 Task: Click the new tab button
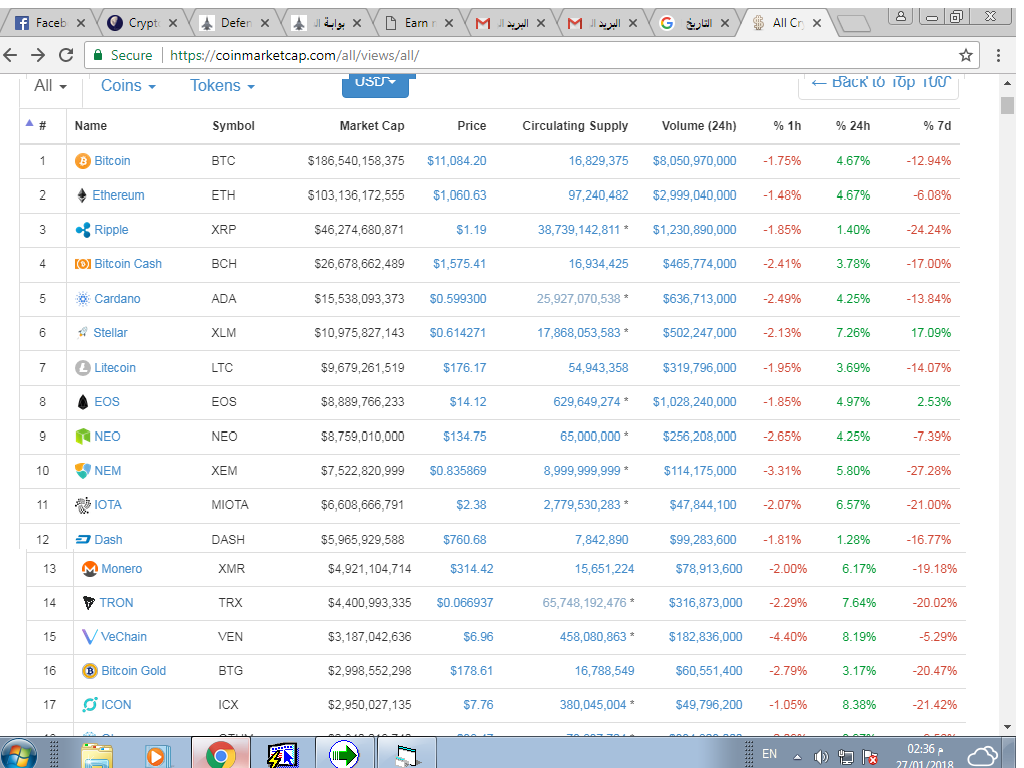pyautogui.click(x=853, y=24)
